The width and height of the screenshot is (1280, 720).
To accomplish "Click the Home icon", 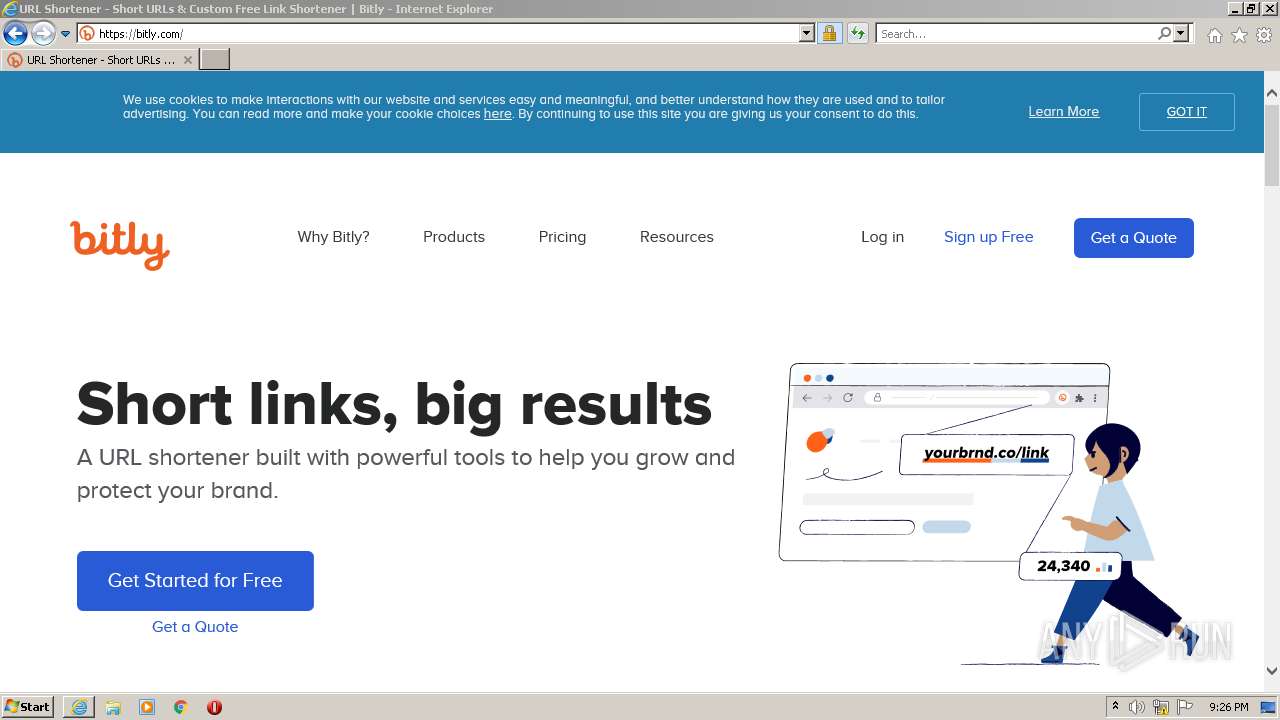I will [1214, 35].
